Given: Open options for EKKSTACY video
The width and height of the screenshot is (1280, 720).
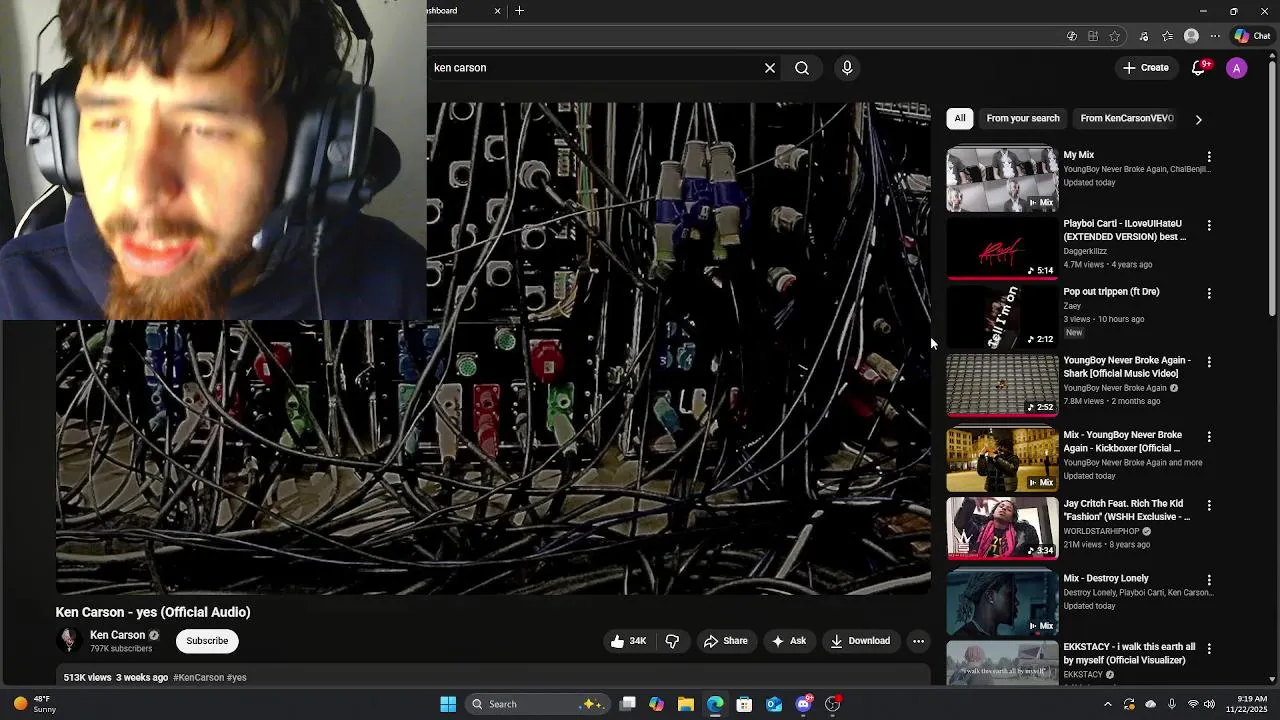Looking at the screenshot, I should pos(1209,649).
